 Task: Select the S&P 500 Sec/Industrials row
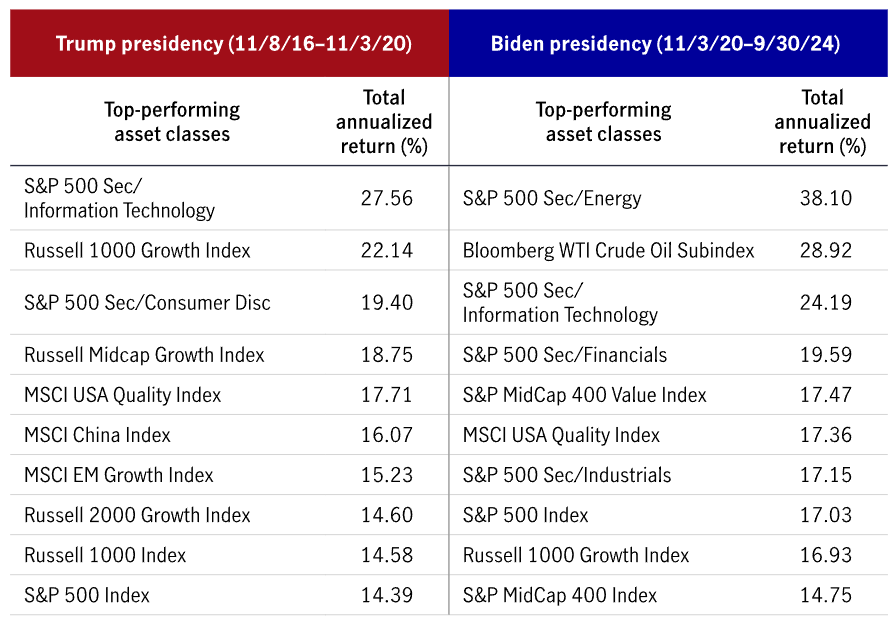click(567, 475)
